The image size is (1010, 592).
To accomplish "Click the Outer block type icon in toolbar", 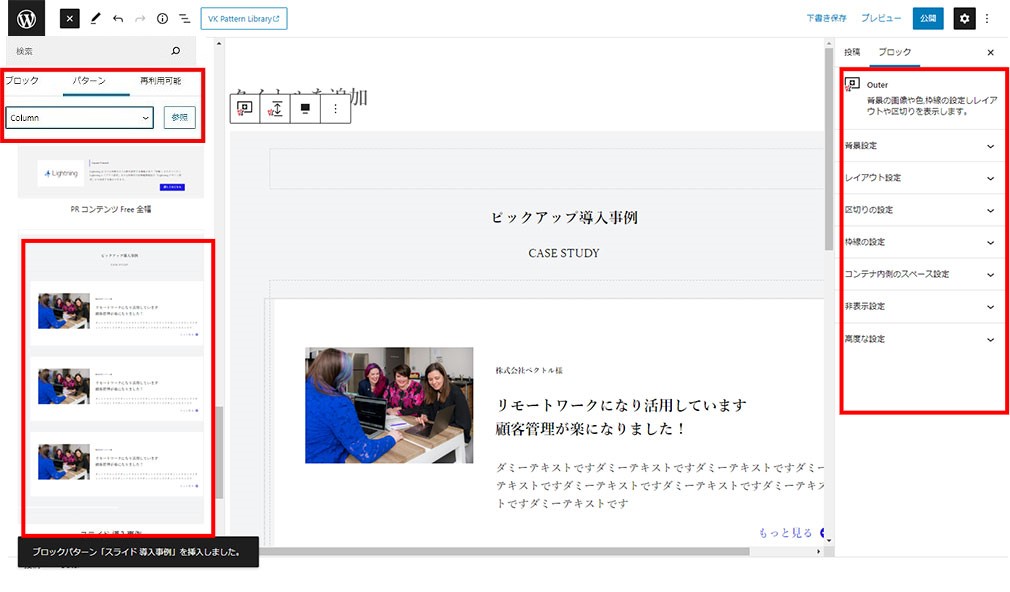I will (245, 108).
